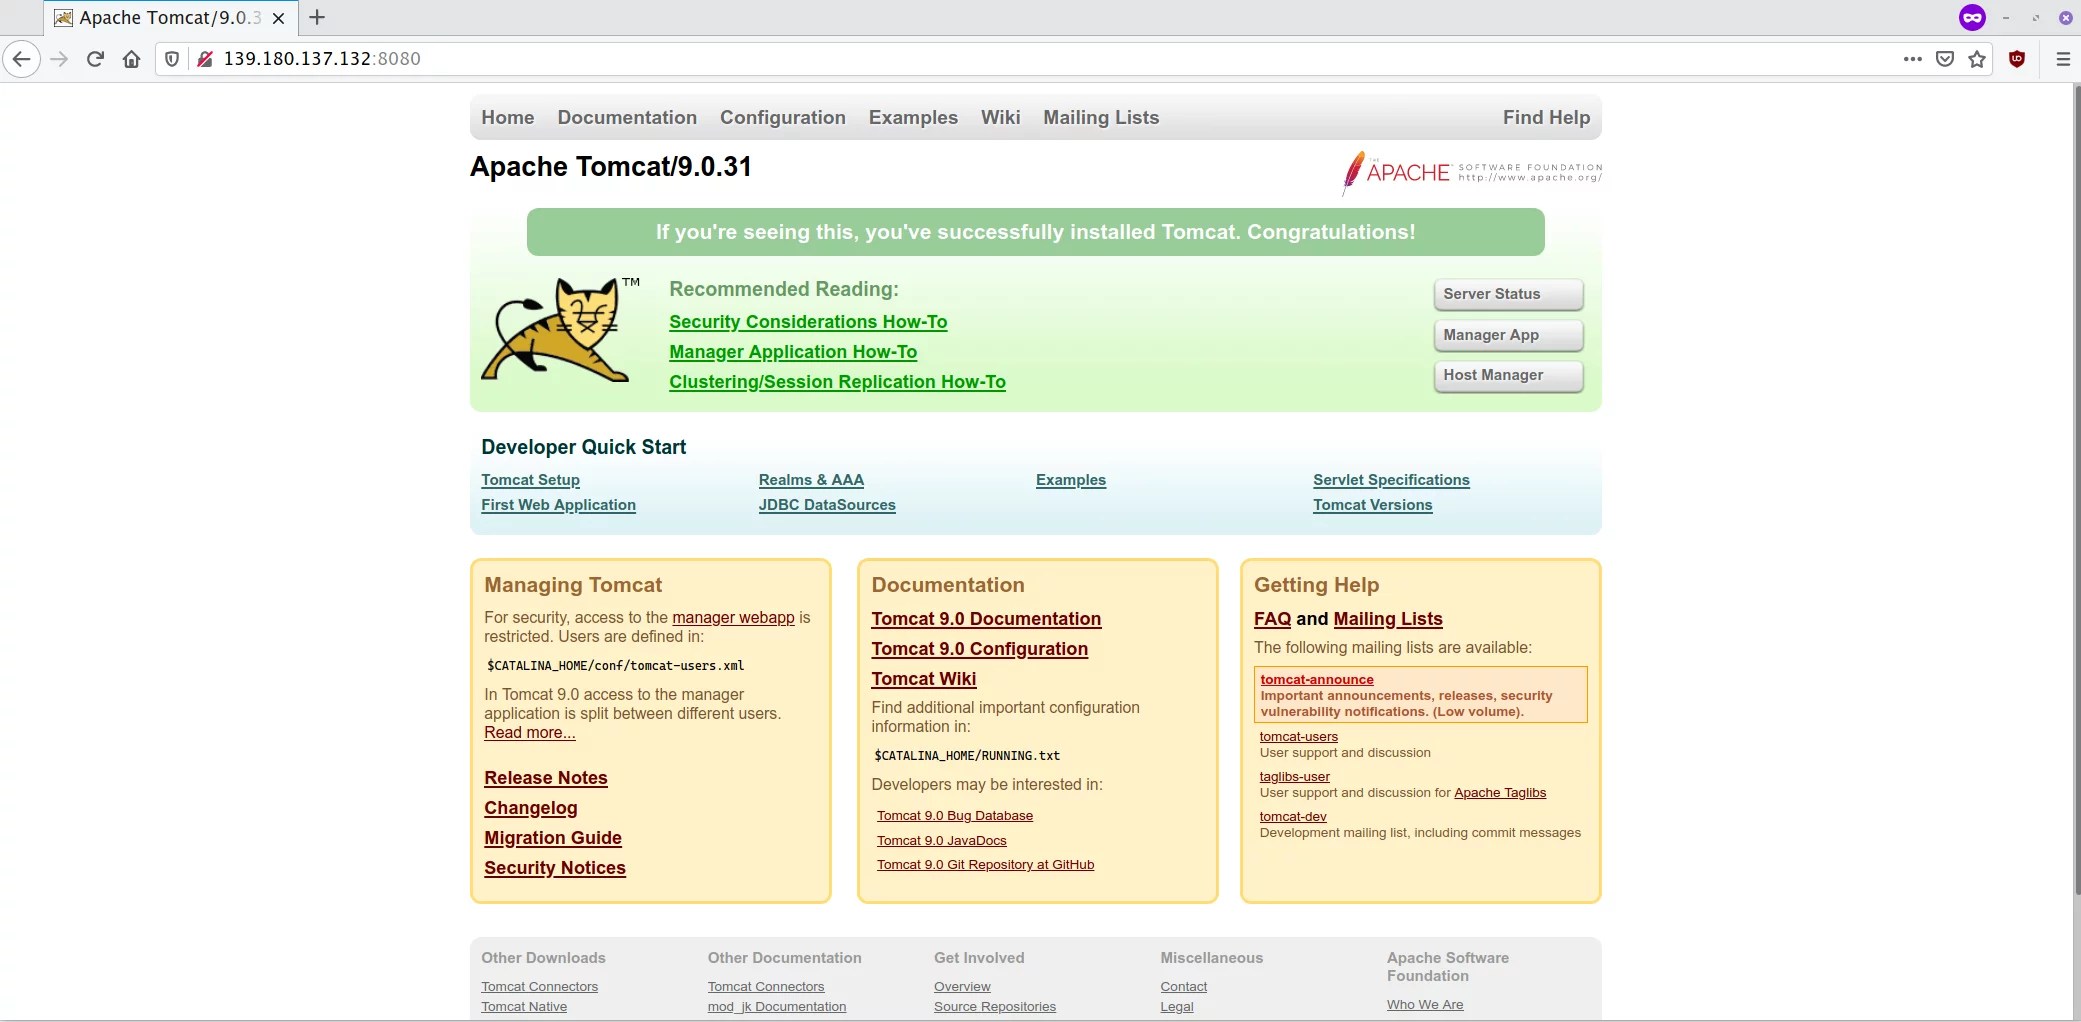Viewport: 2081px width, 1022px height.
Task: Open Manager Application How-To link
Action: click(793, 352)
